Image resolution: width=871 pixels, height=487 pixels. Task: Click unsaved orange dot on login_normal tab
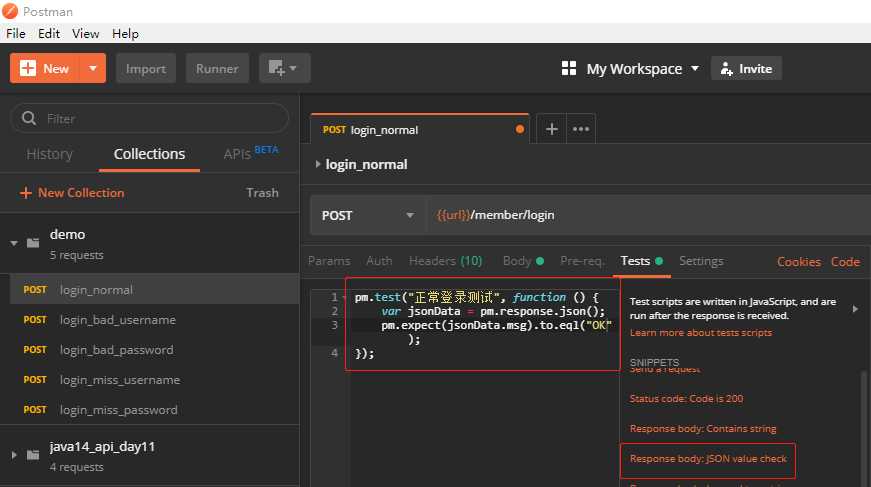click(x=519, y=129)
